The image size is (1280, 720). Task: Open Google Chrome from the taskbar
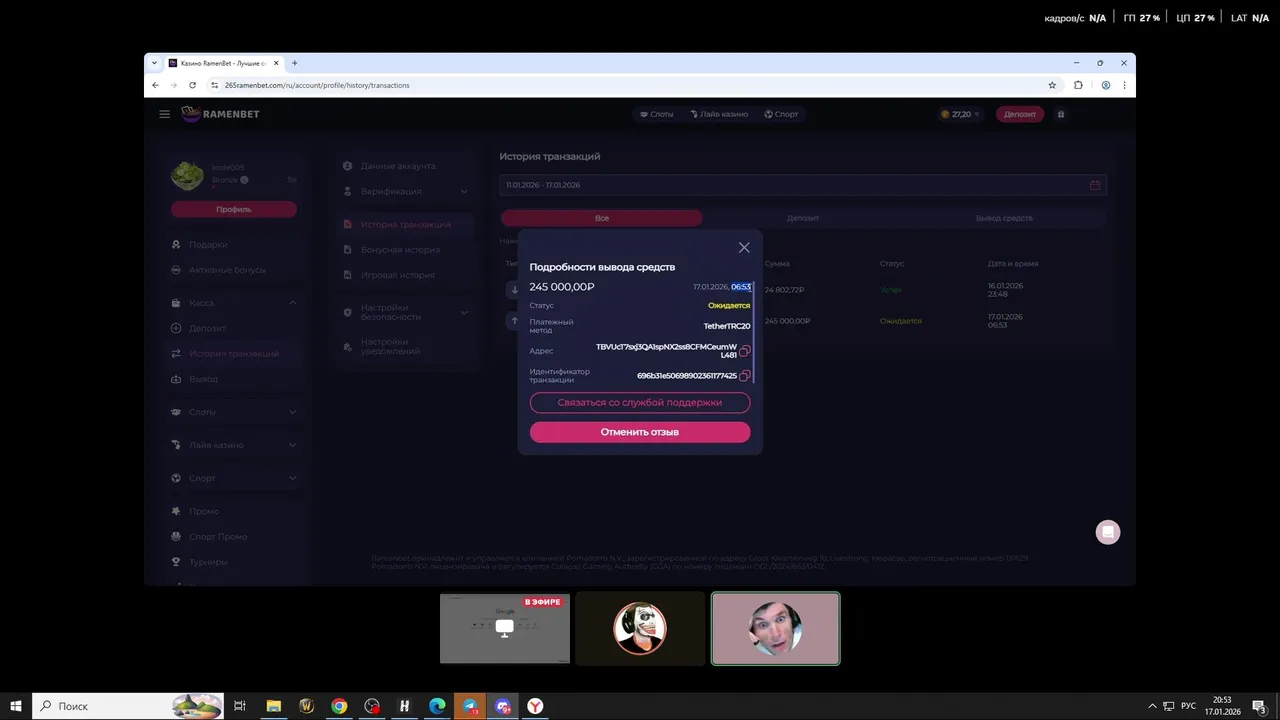point(339,706)
